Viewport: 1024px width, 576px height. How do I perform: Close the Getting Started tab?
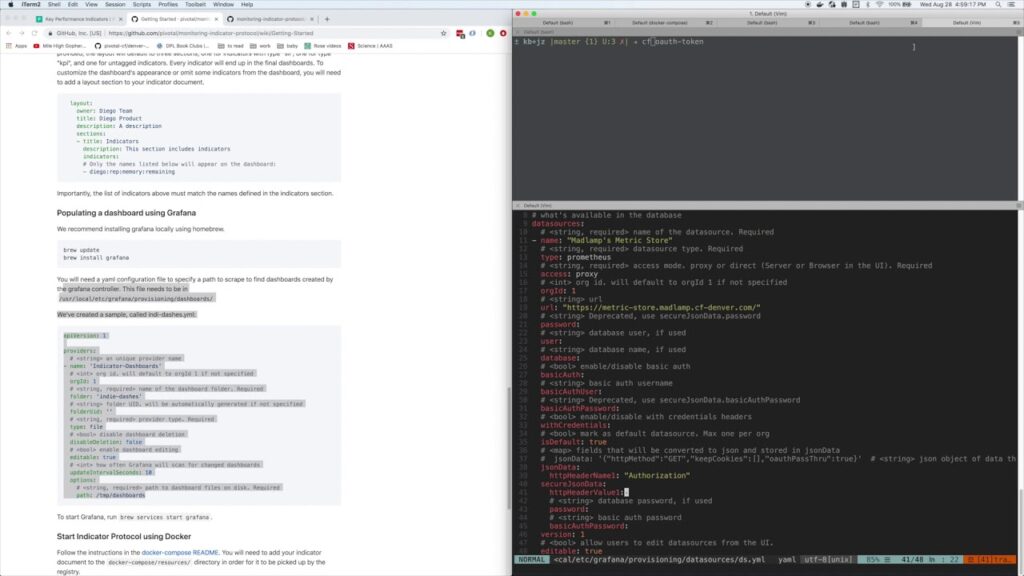(x=216, y=19)
